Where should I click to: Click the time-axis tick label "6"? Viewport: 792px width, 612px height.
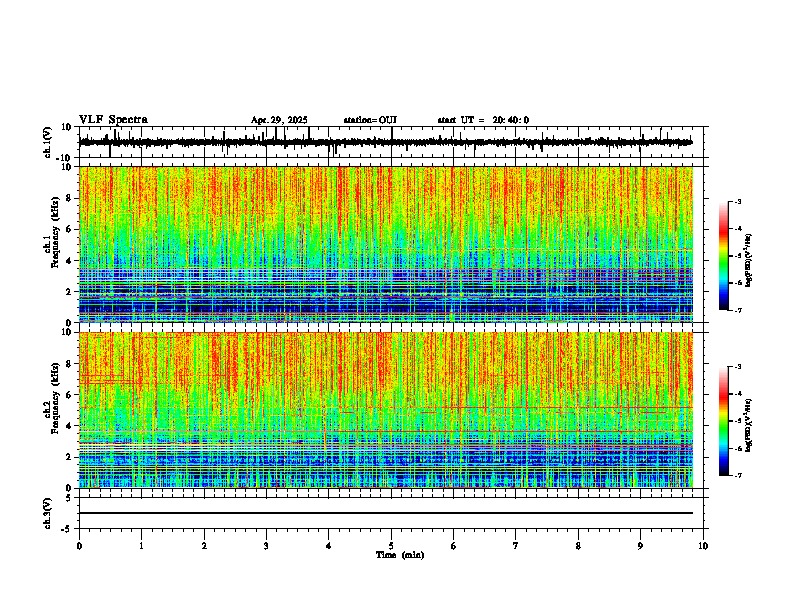tap(454, 546)
